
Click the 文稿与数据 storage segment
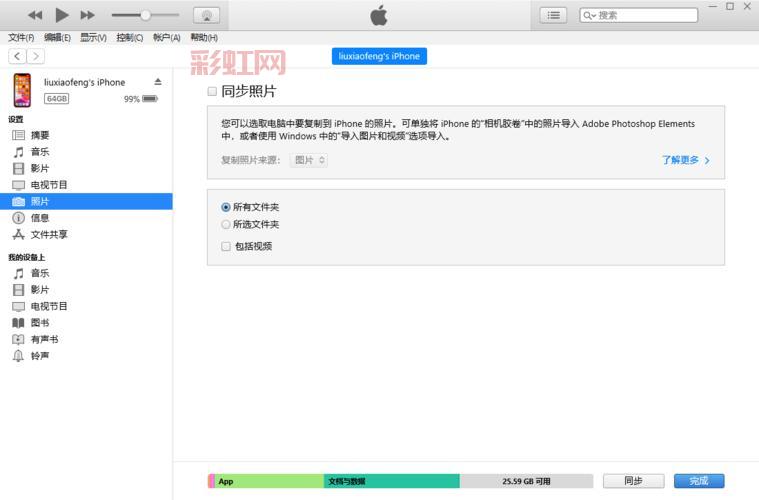392,481
